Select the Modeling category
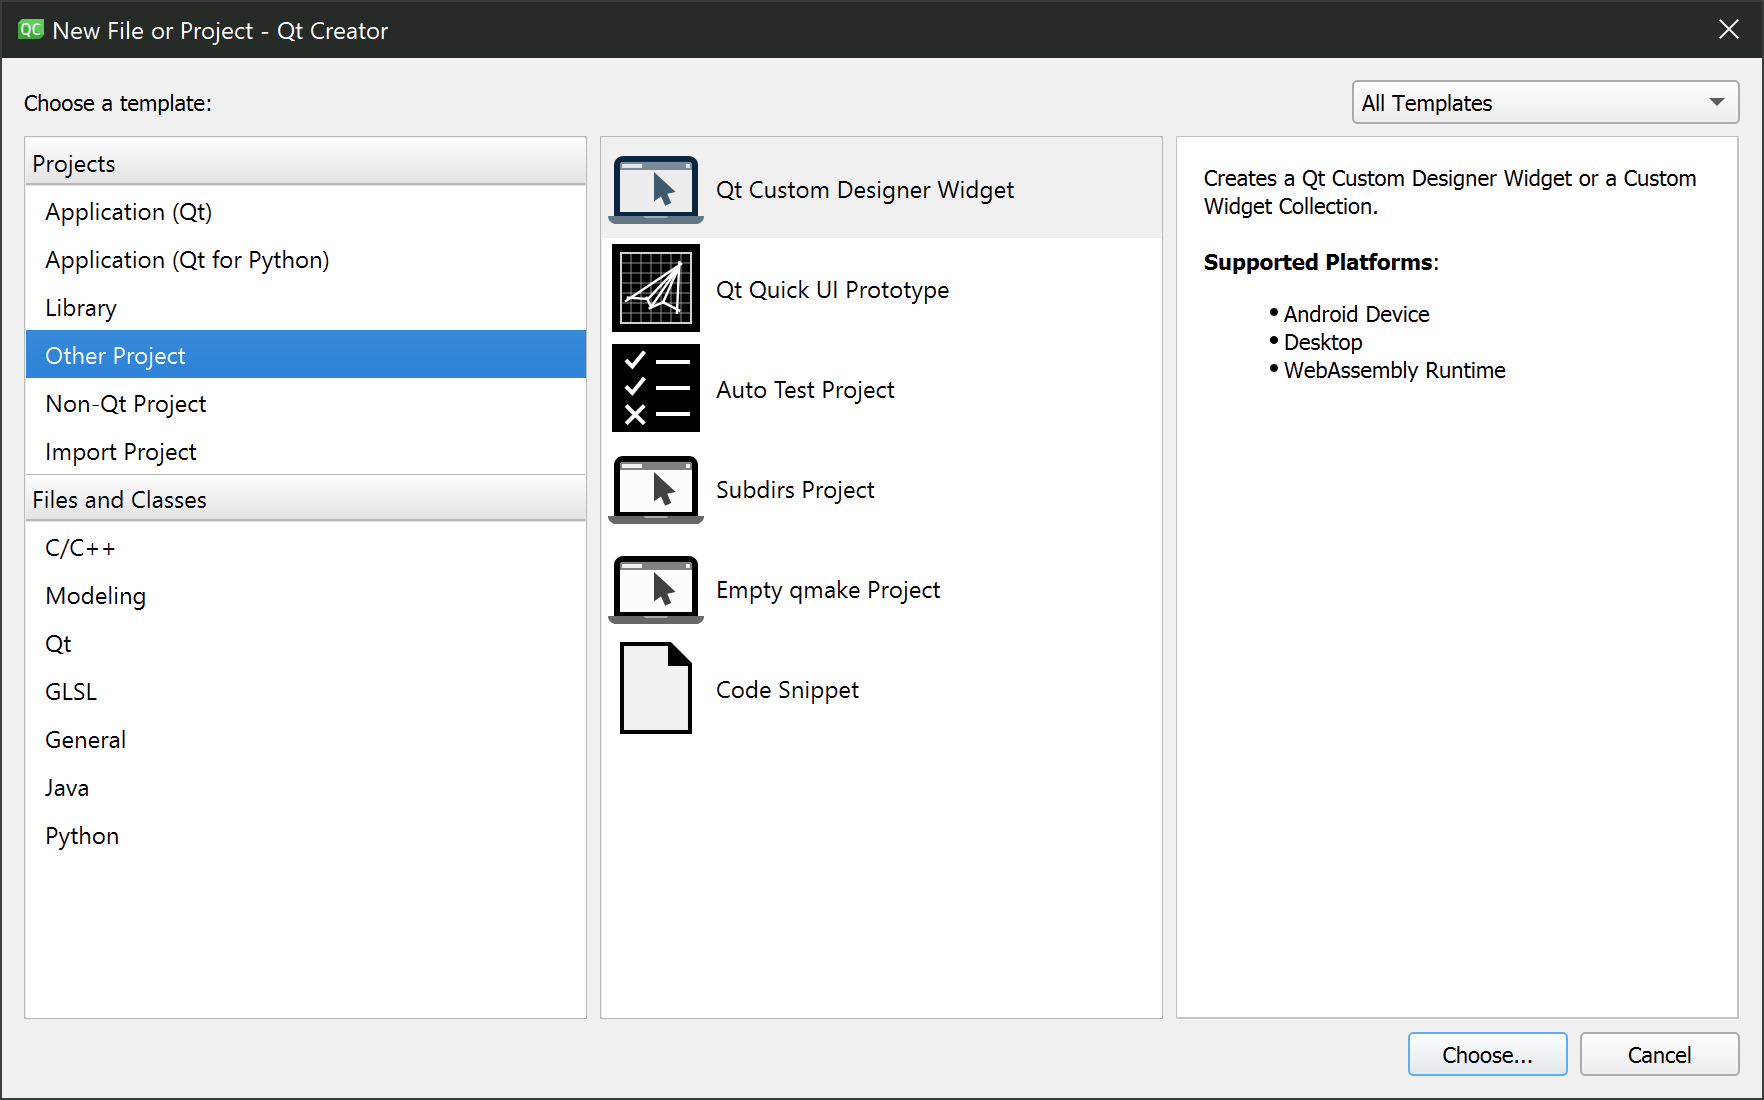The height and width of the screenshot is (1100, 1764). click(x=96, y=596)
